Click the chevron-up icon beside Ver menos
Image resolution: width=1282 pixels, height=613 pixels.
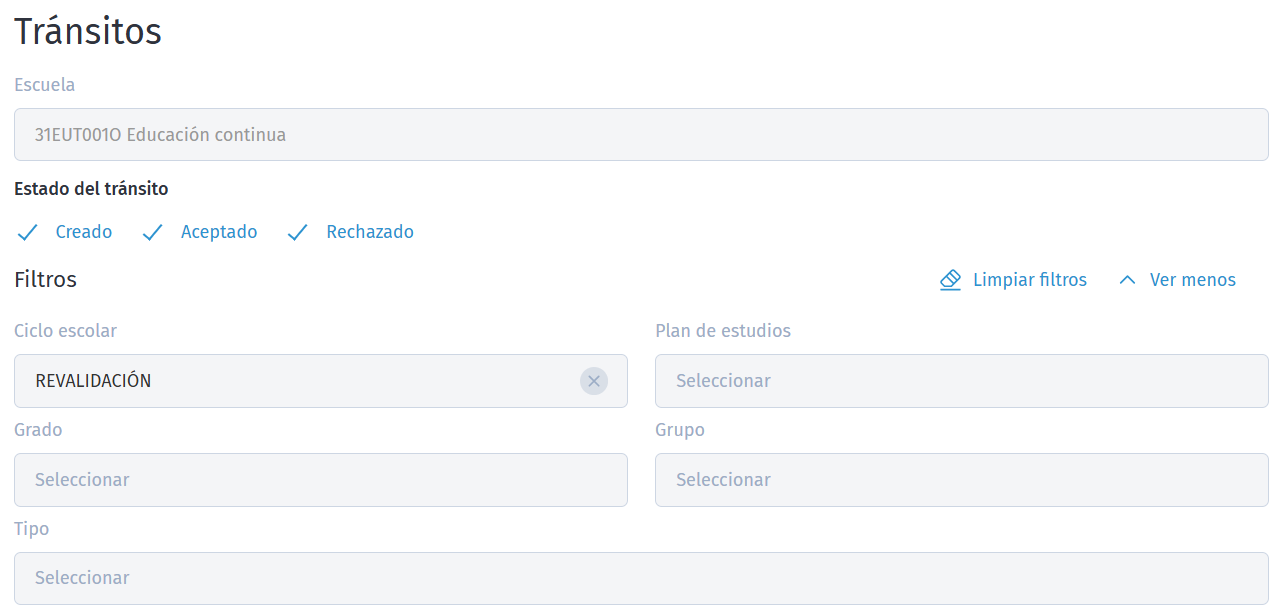[x=1127, y=280]
